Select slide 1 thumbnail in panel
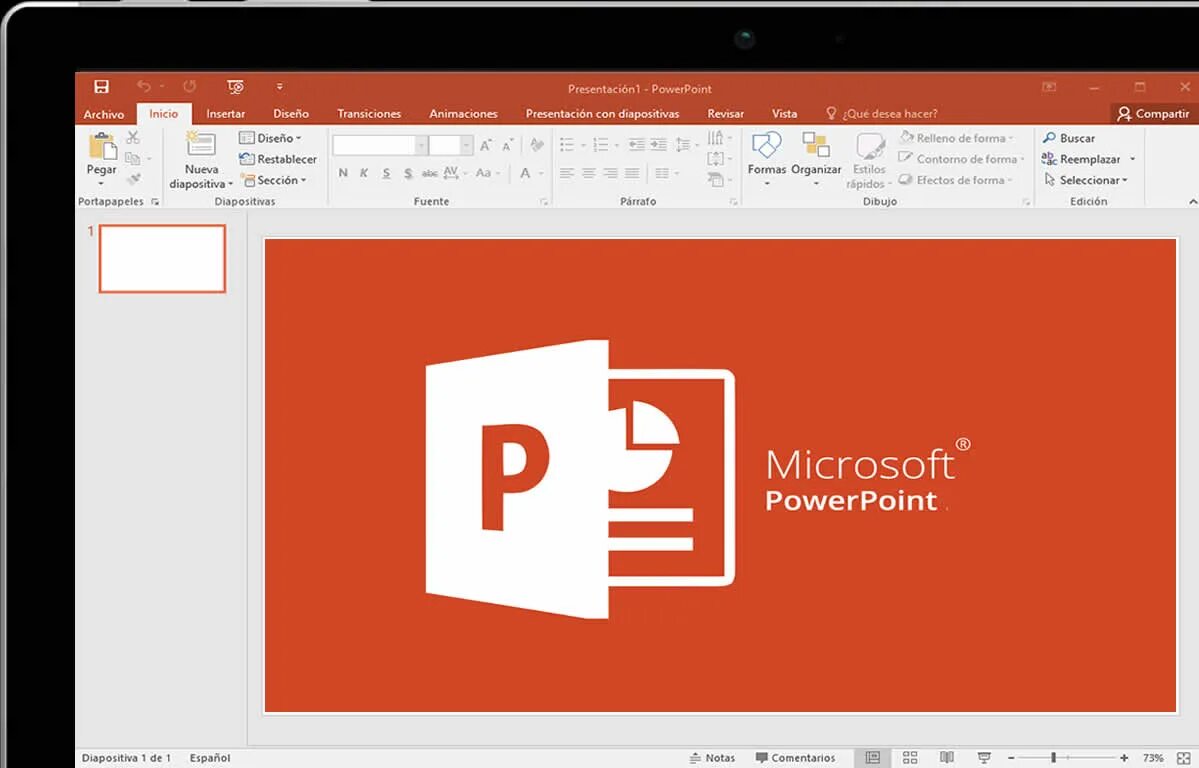This screenshot has height=768, width=1199. click(x=162, y=259)
